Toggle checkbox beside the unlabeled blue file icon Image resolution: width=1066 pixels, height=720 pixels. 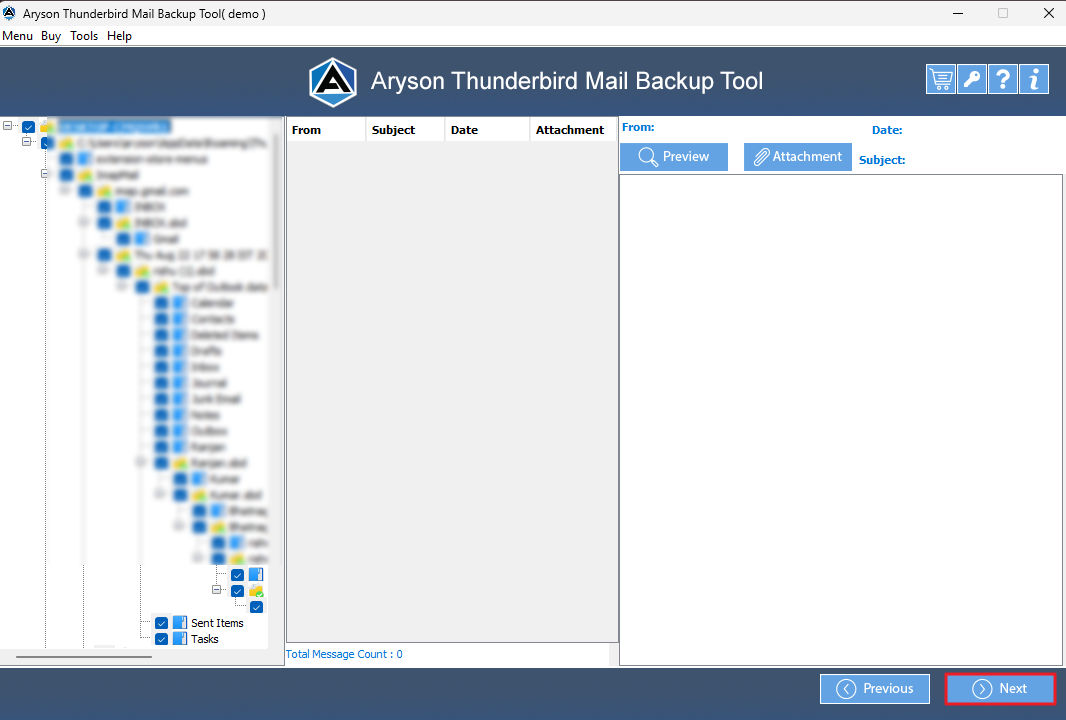(x=237, y=575)
